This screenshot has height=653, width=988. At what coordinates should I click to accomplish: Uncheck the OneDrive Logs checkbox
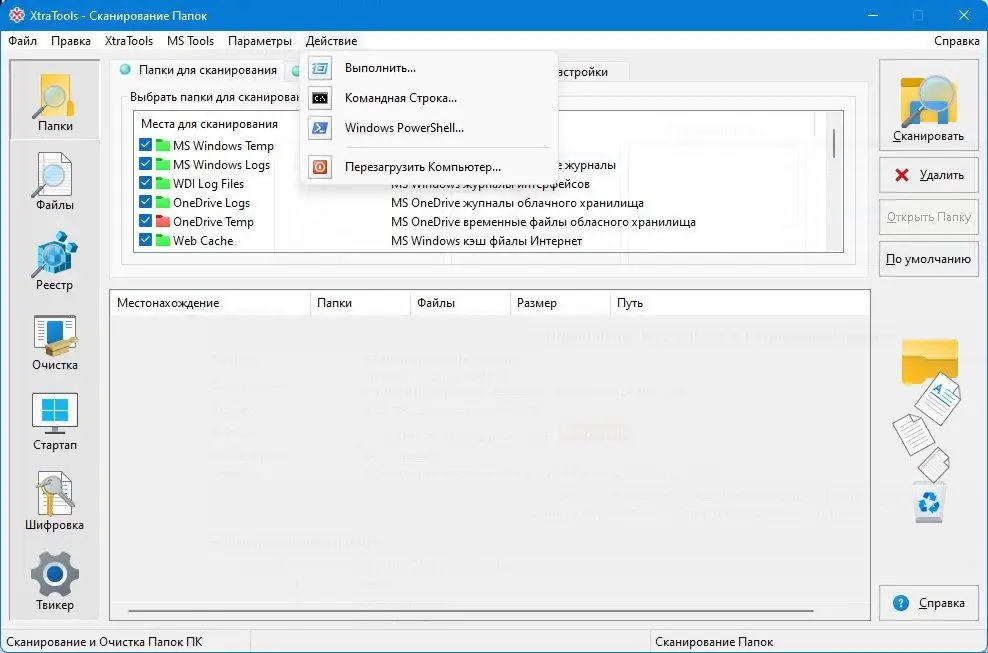(146, 202)
